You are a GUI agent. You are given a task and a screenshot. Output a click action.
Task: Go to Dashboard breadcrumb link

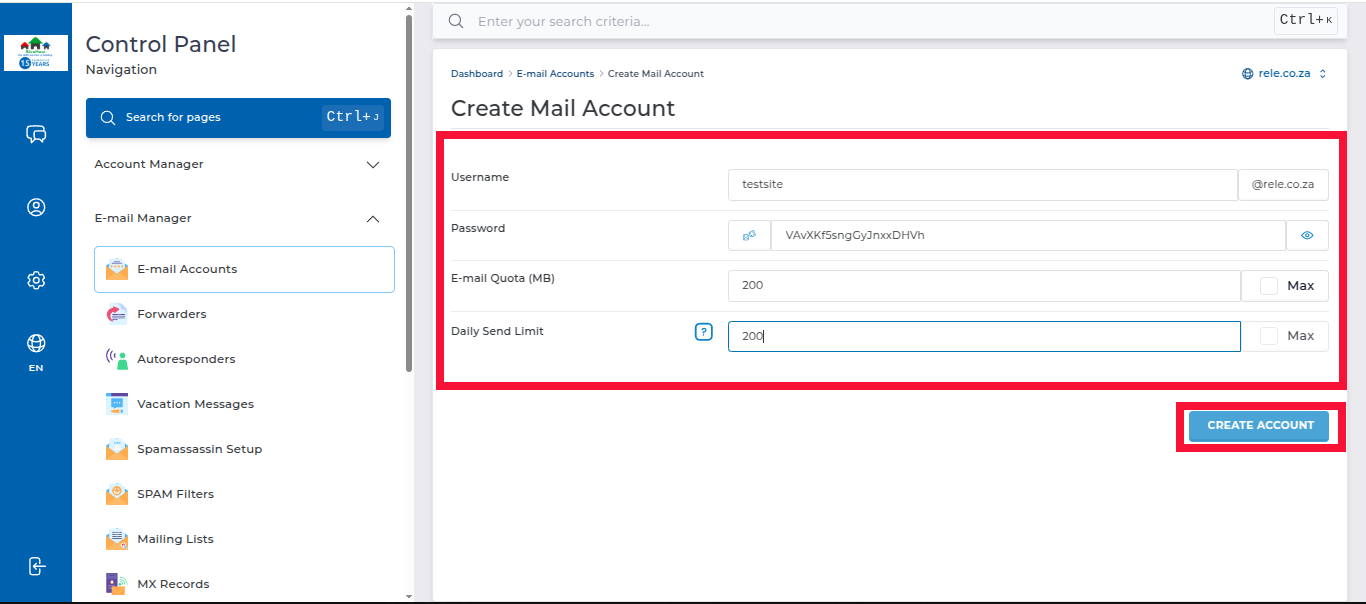pos(477,74)
